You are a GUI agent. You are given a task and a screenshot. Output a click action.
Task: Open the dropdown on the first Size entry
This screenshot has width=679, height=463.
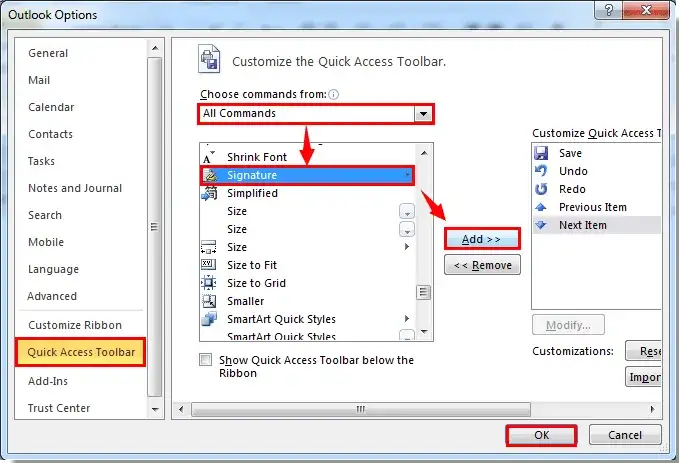(x=407, y=211)
